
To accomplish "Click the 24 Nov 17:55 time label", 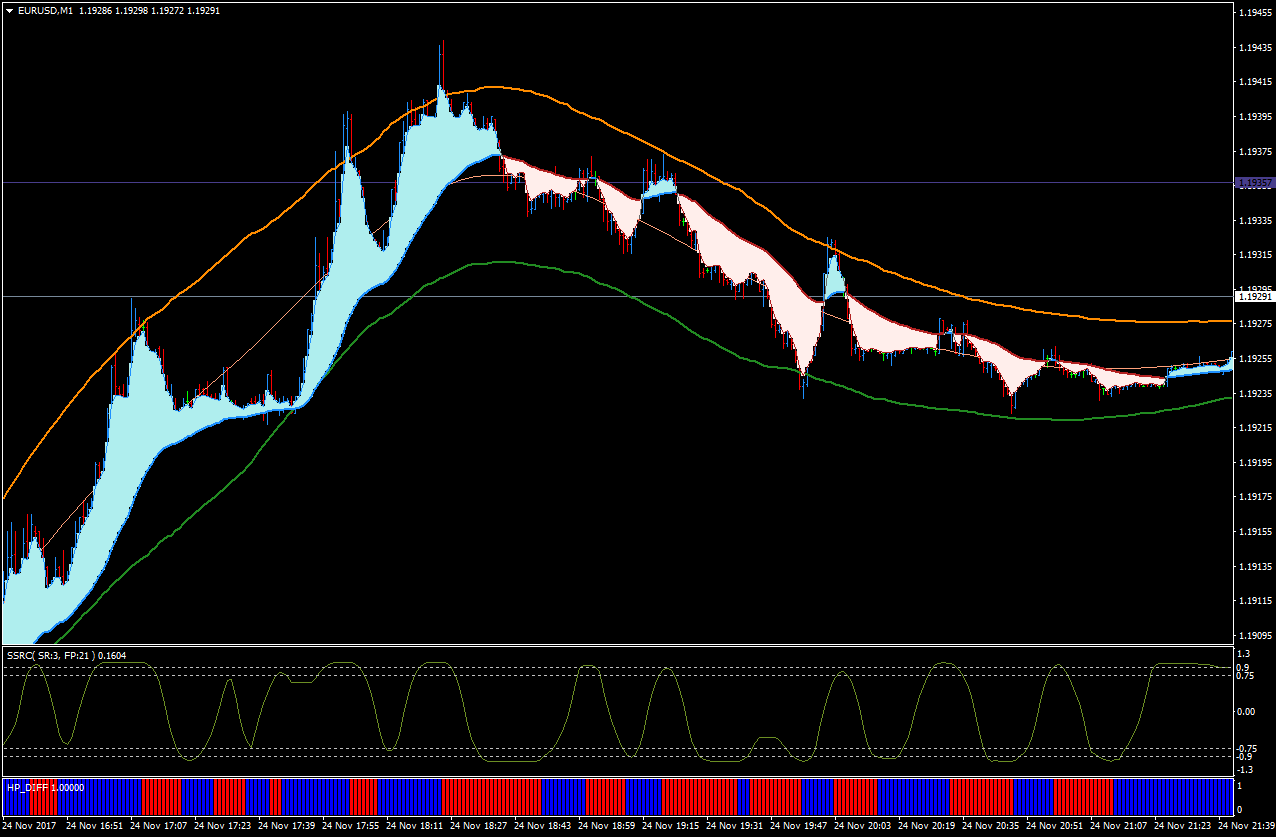I will tap(350, 827).
